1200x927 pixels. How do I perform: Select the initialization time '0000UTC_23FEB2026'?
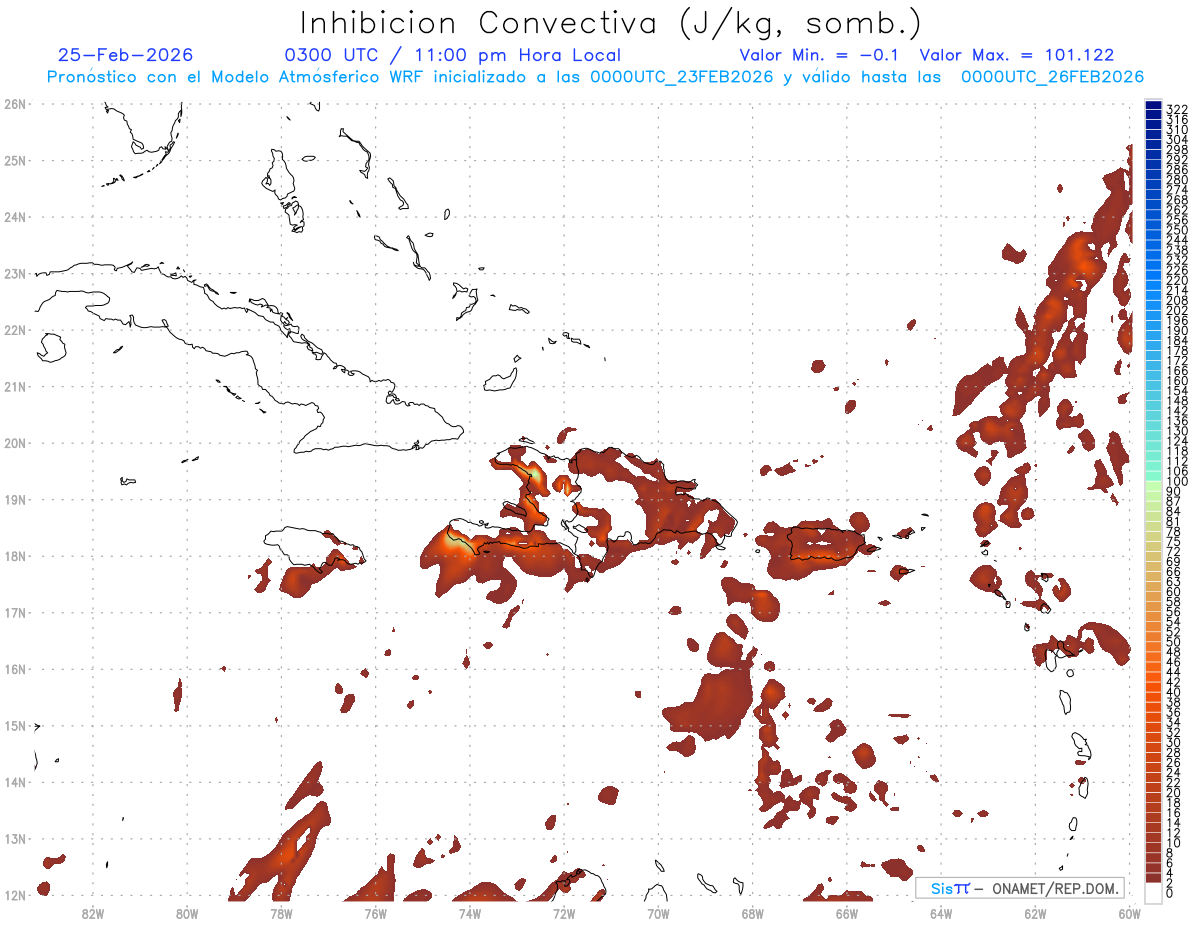click(x=682, y=77)
